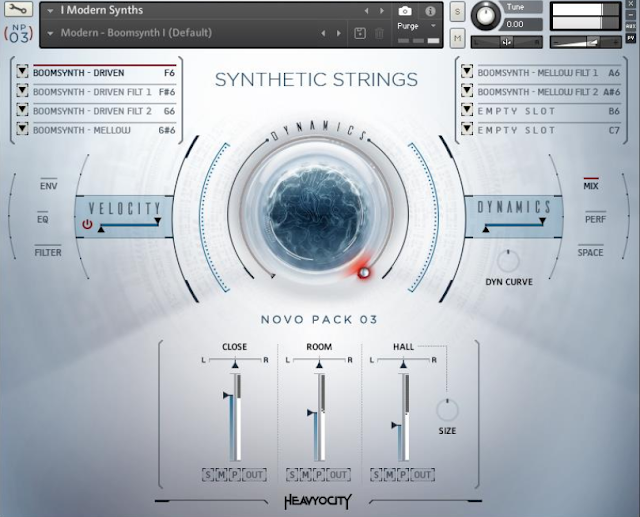Screen dimensions: 640x517
Task: Open the Boomsynth - Mellow Filt 2 slot dropdown
Action: [x=467, y=91]
